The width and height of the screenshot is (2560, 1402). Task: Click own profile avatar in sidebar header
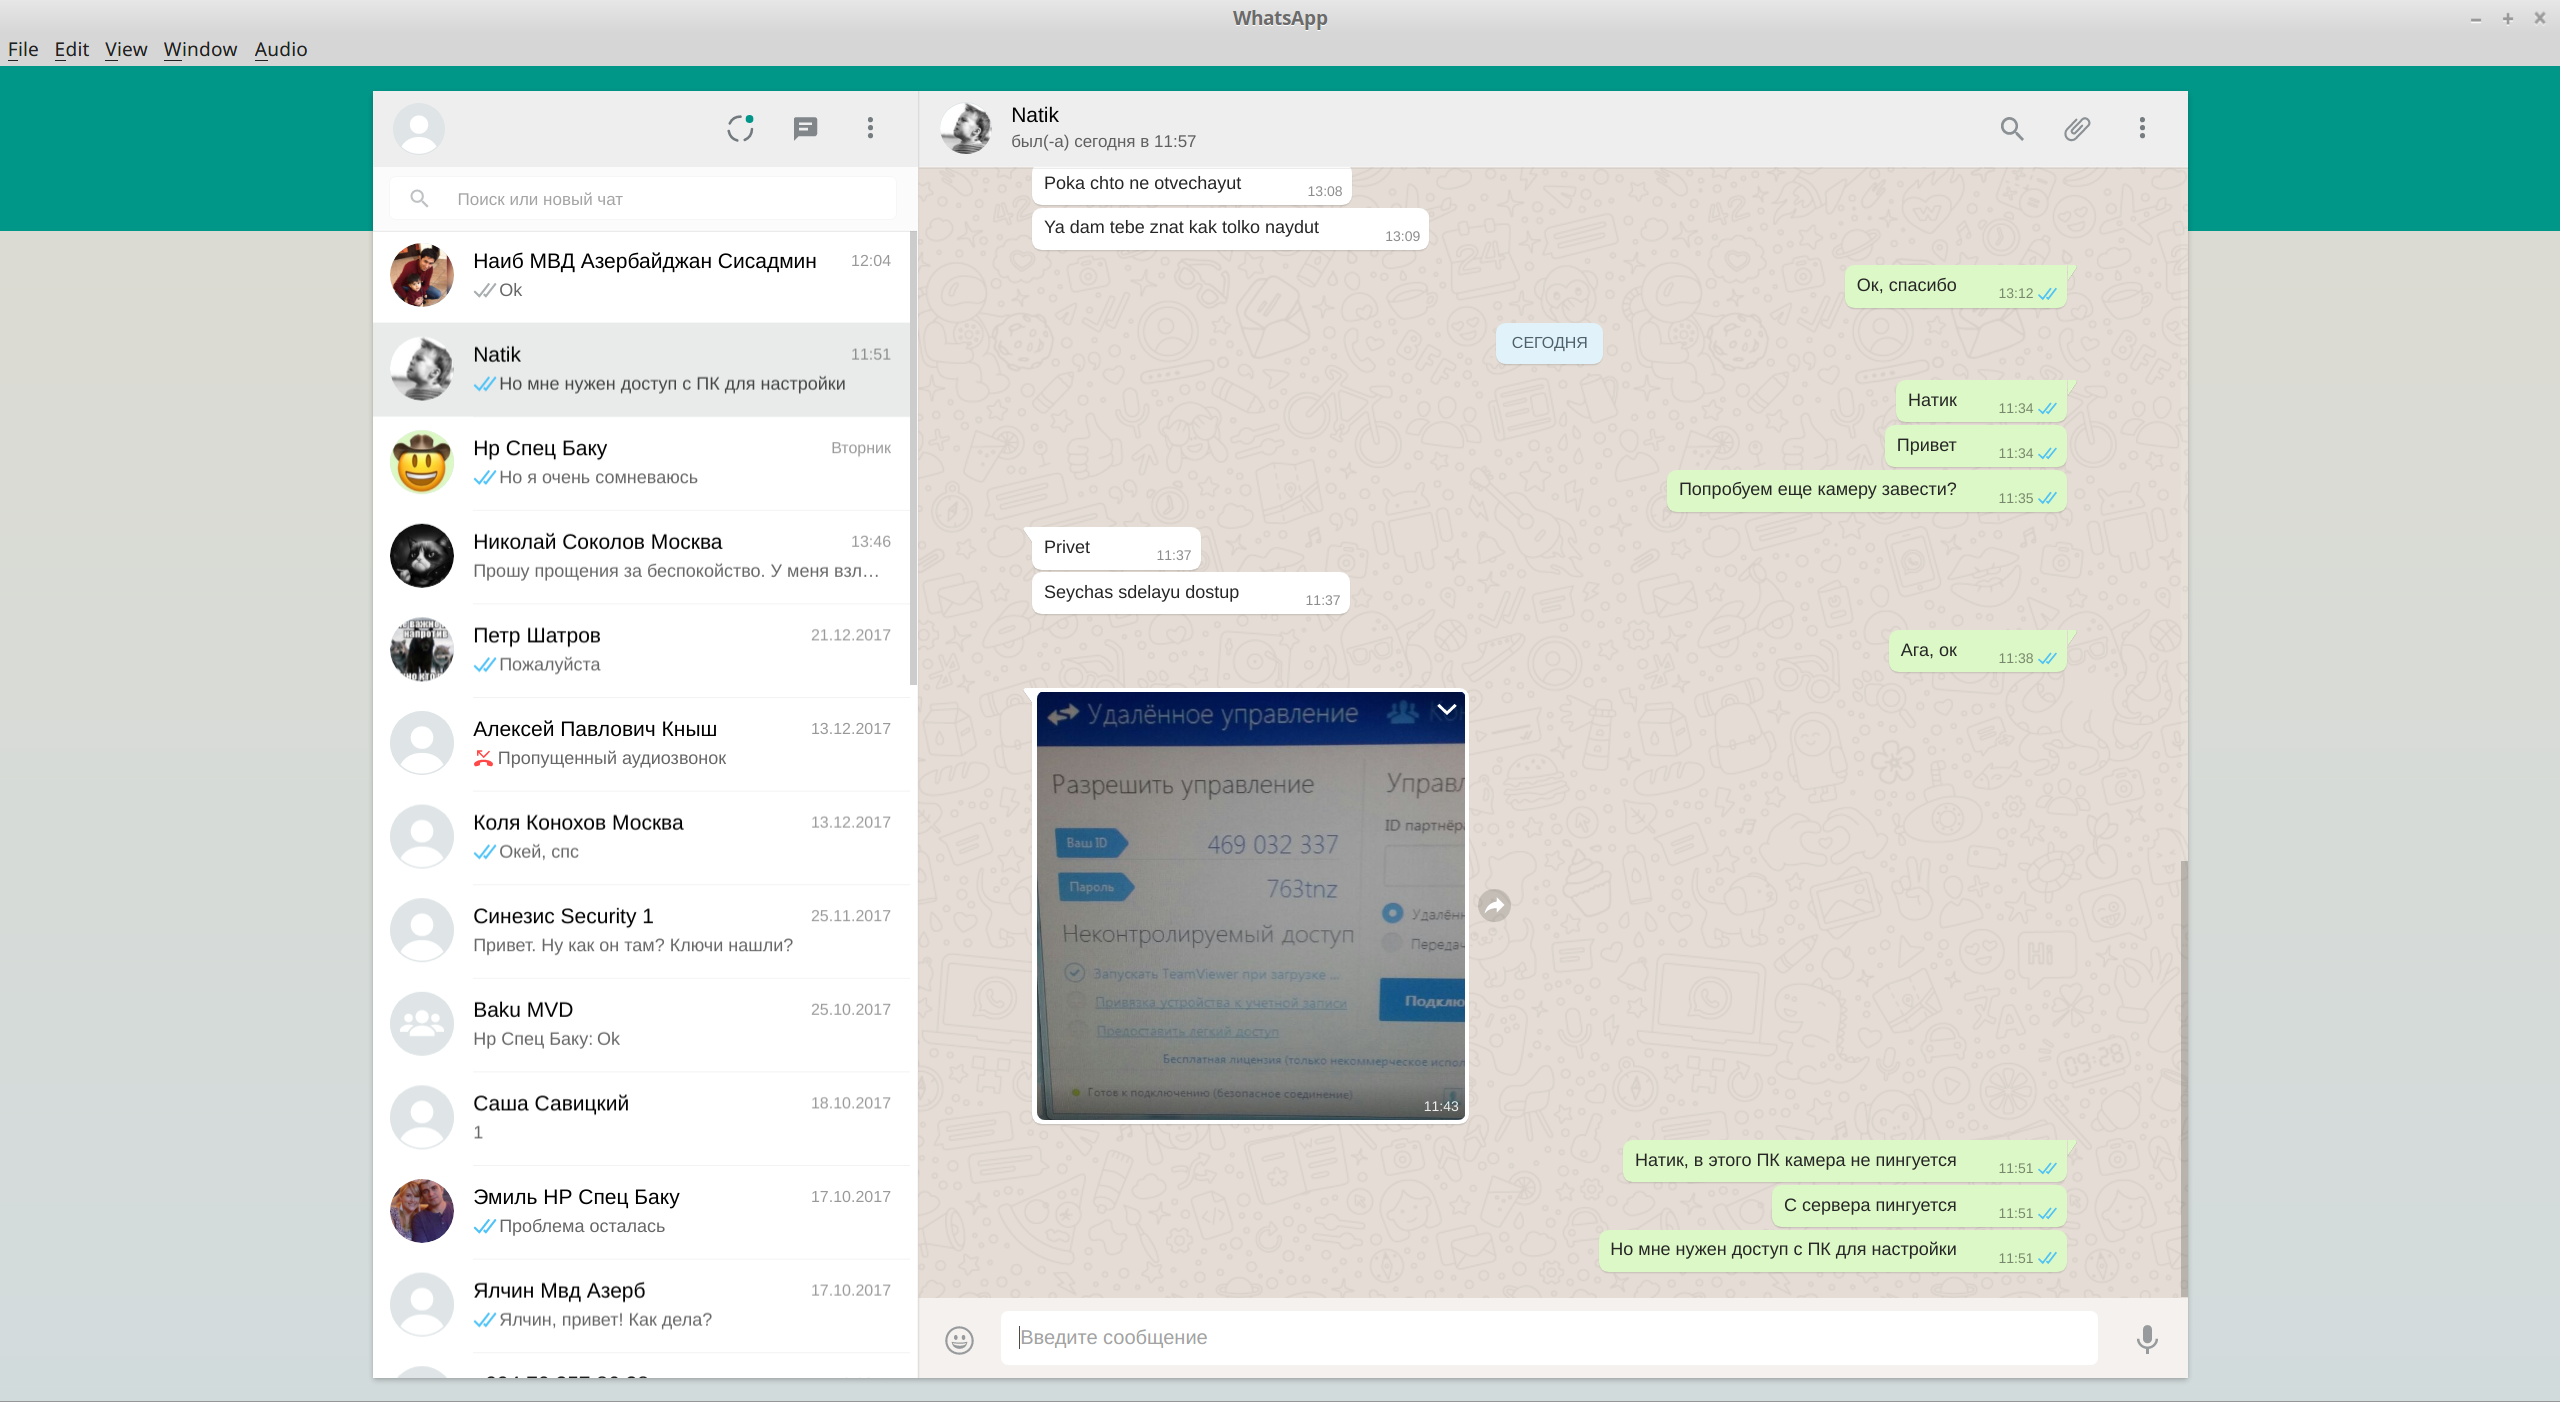point(419,128)
